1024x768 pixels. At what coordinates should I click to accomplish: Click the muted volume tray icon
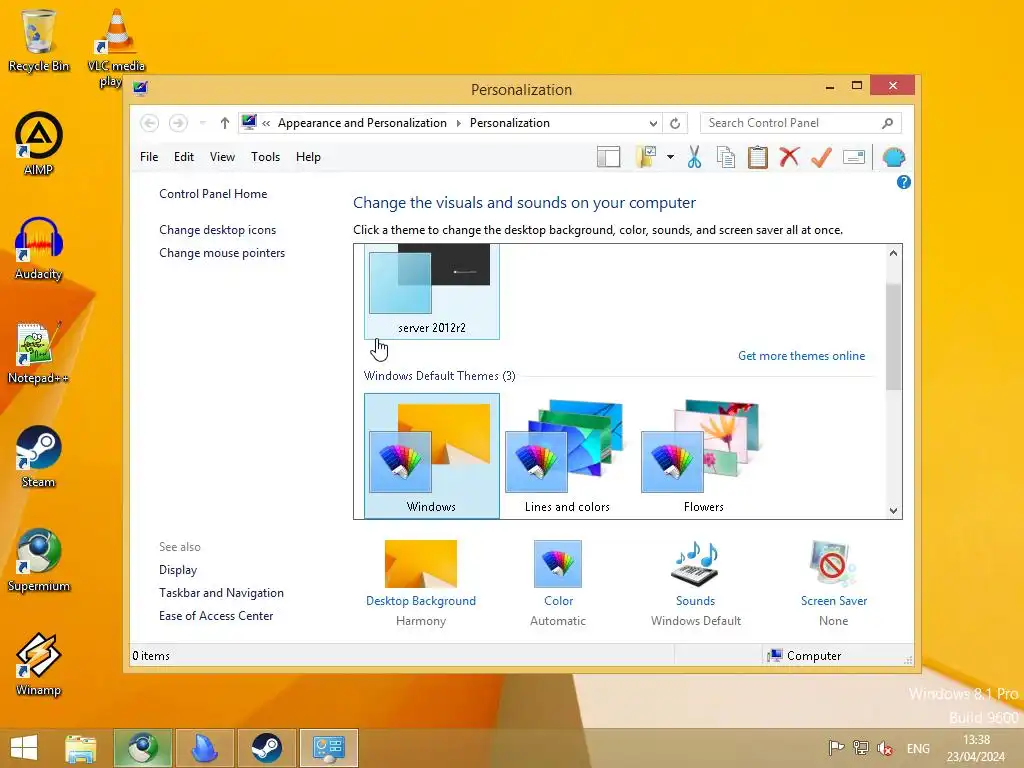pyautogui.click(x=885, y=748)
